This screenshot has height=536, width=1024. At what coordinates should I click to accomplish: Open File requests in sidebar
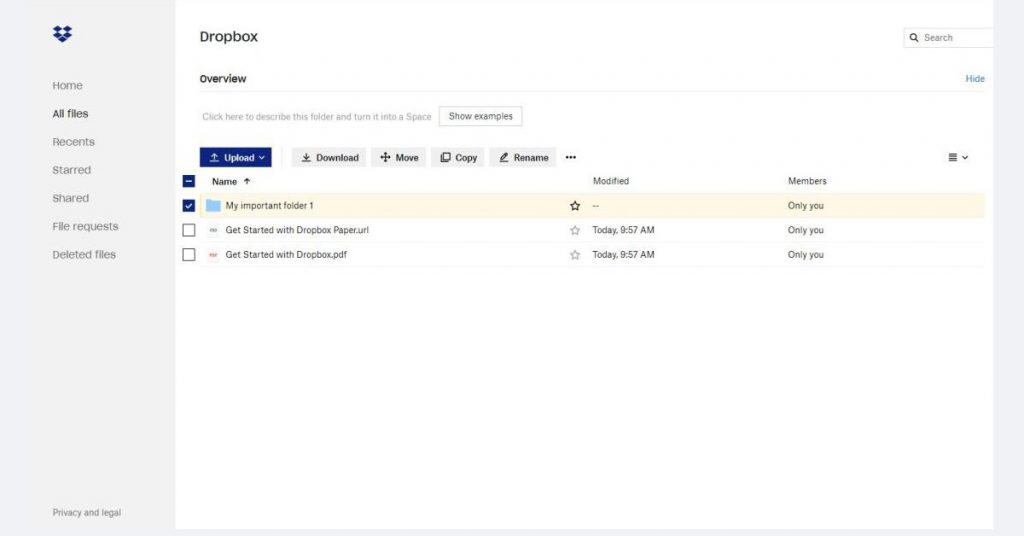[x=86, y=227]
